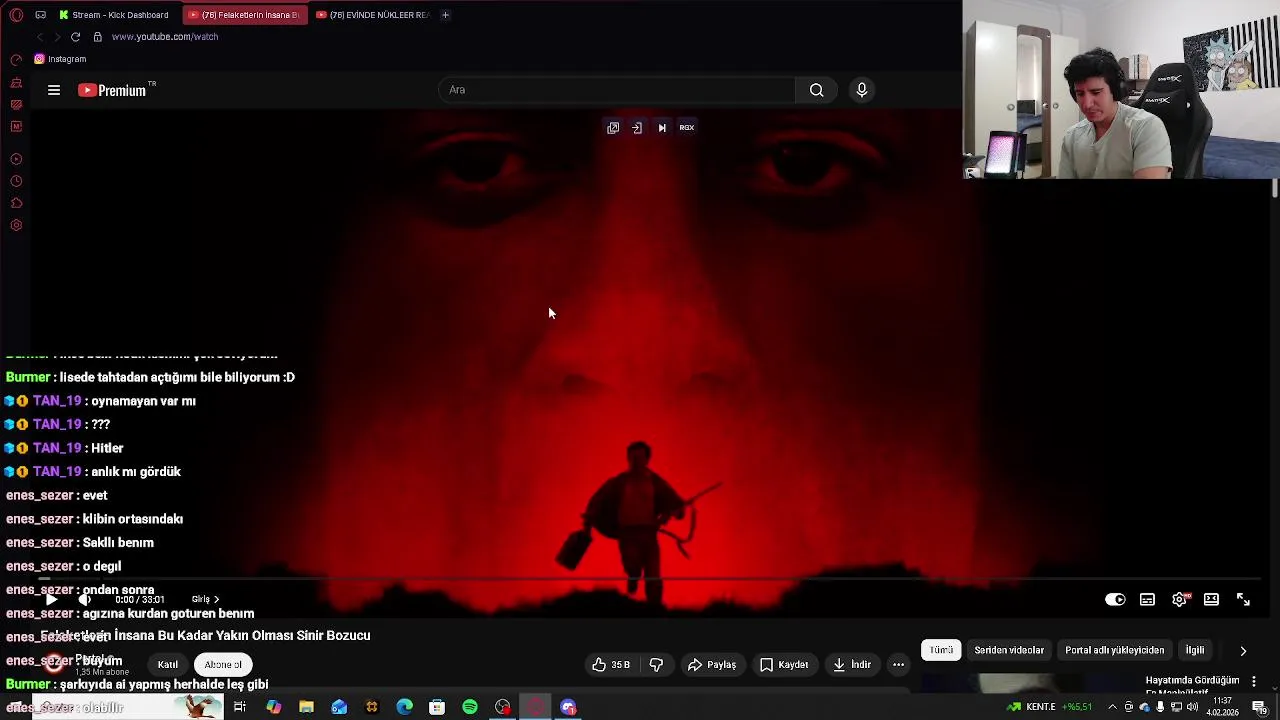Open options for 'Hayatımda Gördüğüm' video

(x=1254, y=682)
